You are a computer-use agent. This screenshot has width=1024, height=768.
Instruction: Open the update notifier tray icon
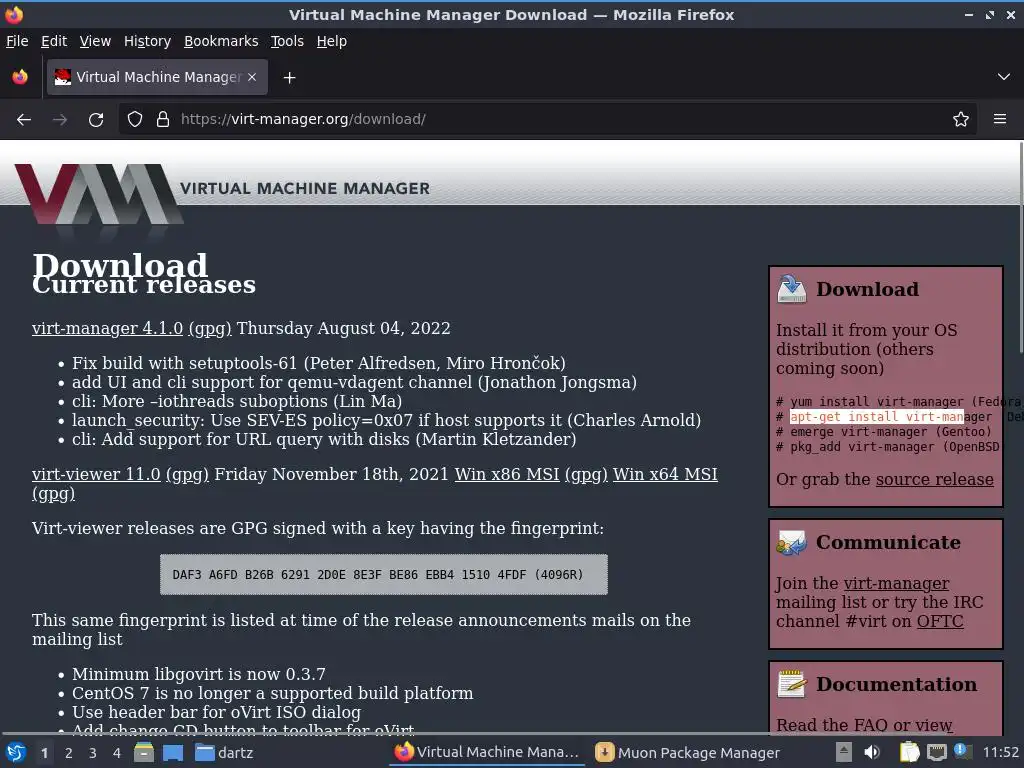[x=963, y=752]
